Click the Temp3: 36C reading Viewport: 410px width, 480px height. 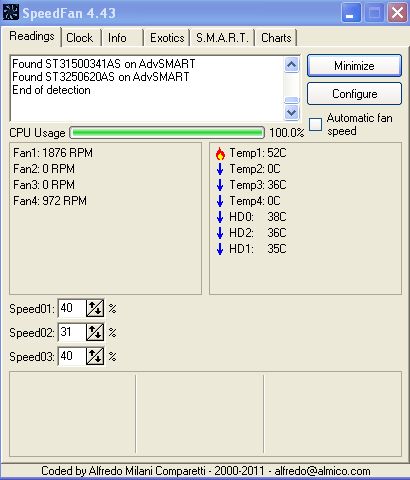258,185
